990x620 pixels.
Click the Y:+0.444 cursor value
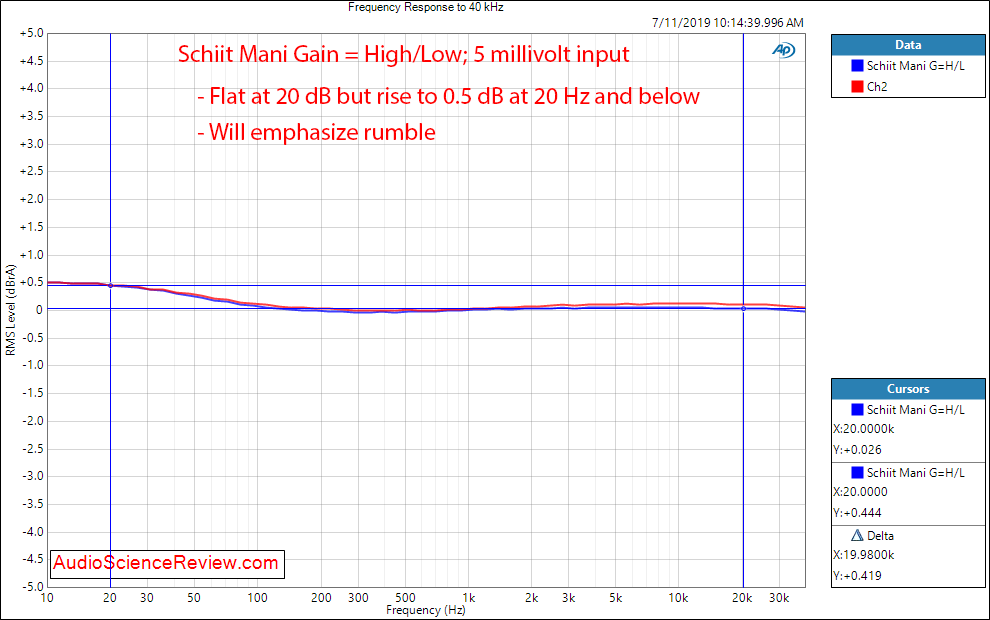pyautogui.click(x=857, y=513)
